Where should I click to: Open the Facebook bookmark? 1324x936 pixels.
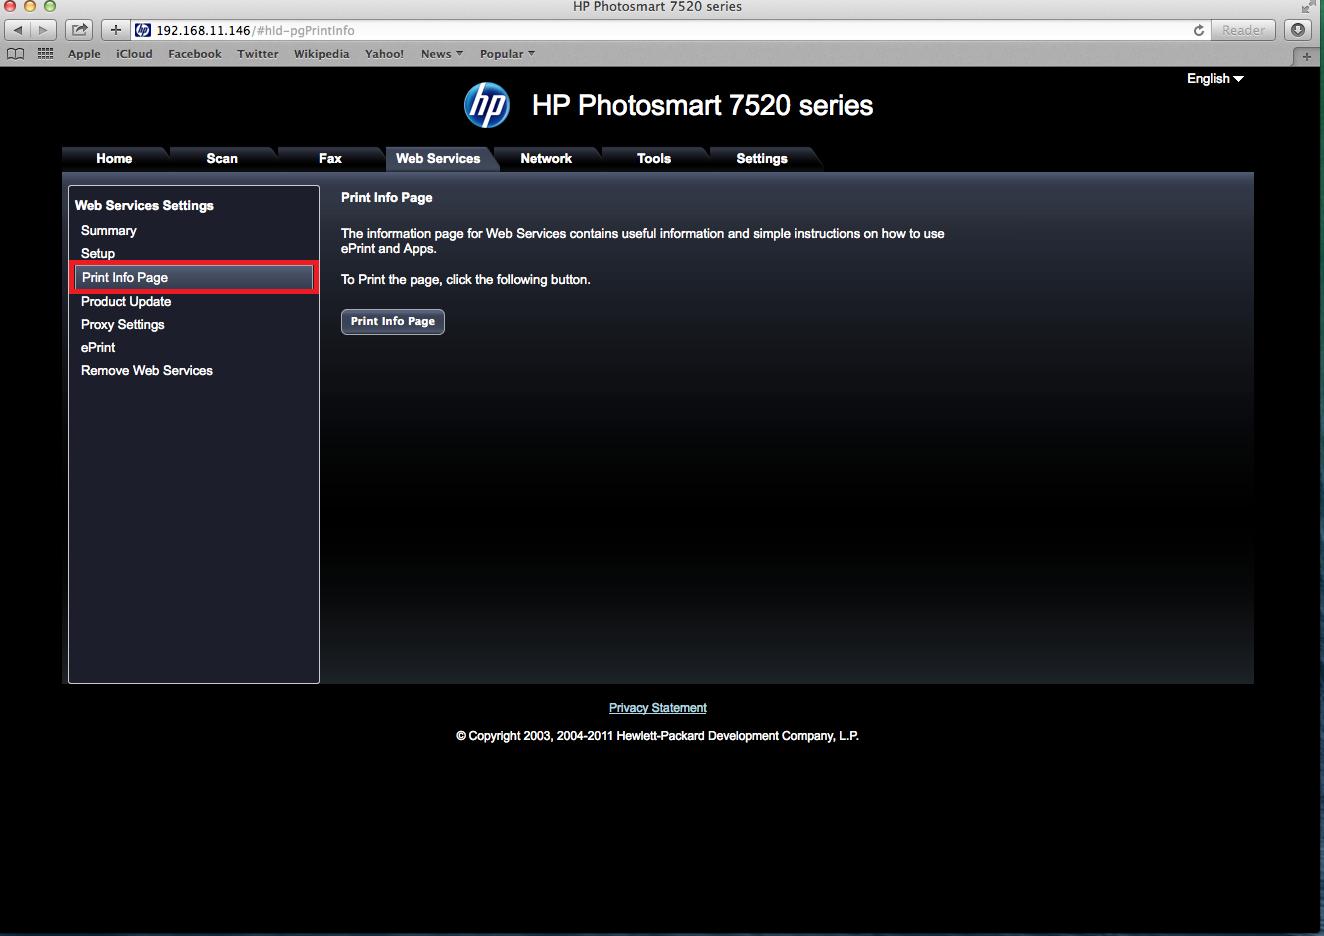click(x=195, y=54)
